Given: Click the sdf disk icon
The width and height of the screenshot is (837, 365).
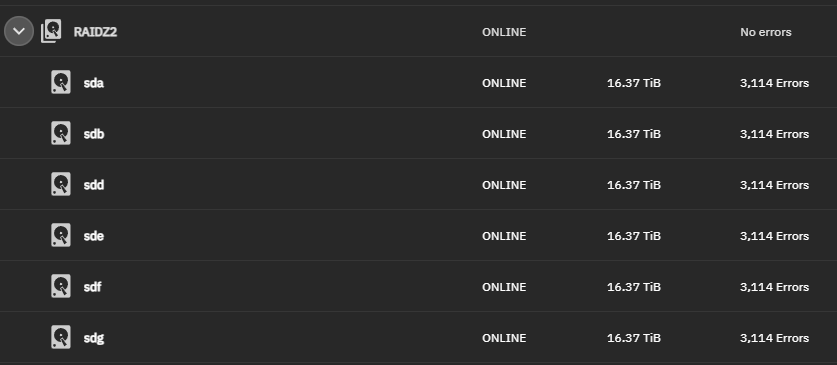Looking at the screenshot, I should pyautogui.click(x=61, y=286).
